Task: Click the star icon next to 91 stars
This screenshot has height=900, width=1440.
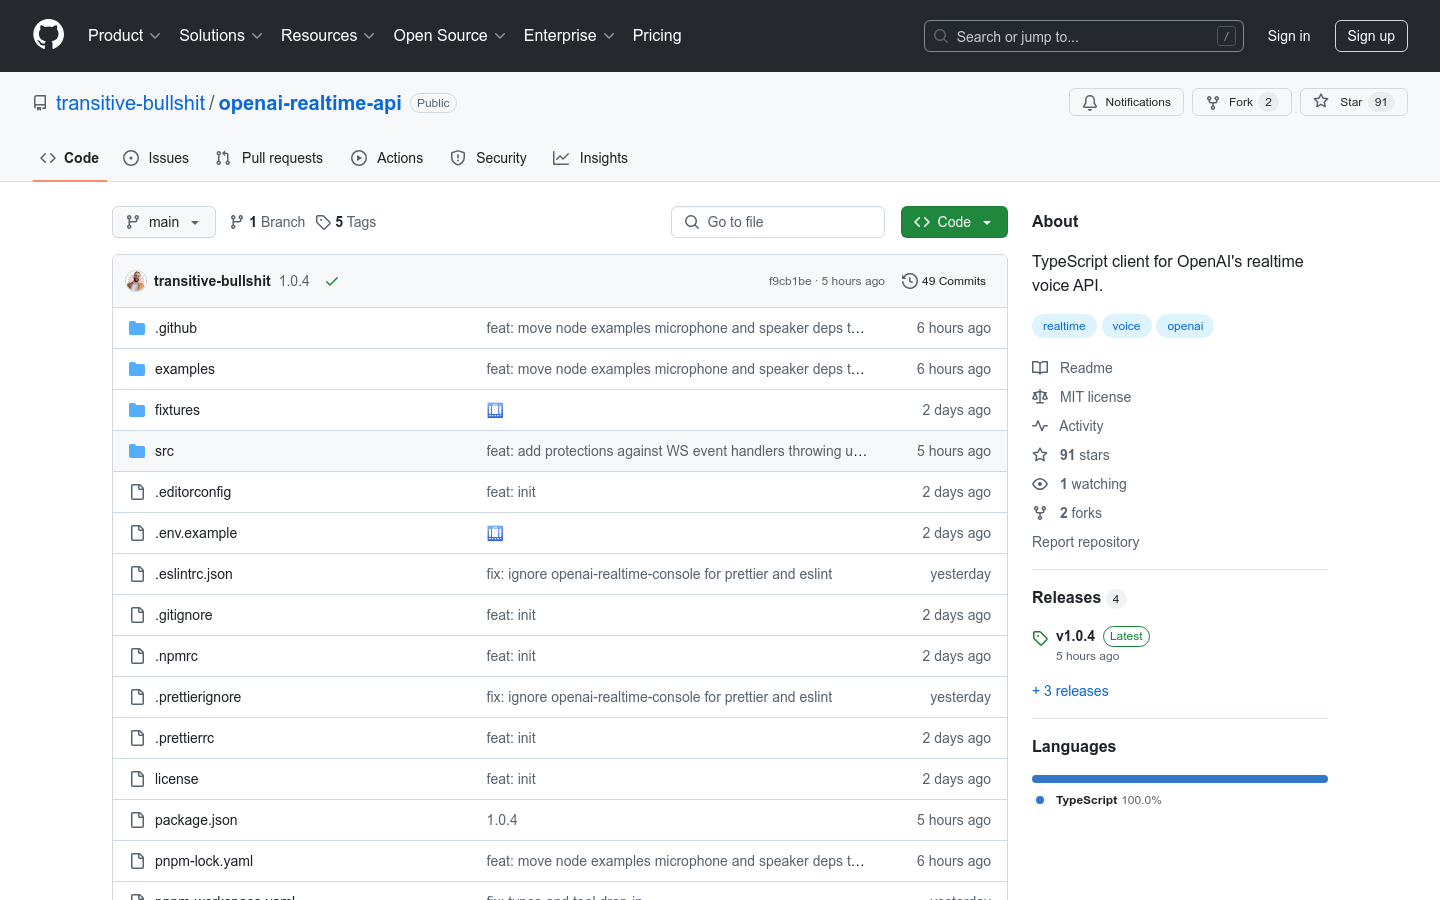Action: tap(1040, 455)
